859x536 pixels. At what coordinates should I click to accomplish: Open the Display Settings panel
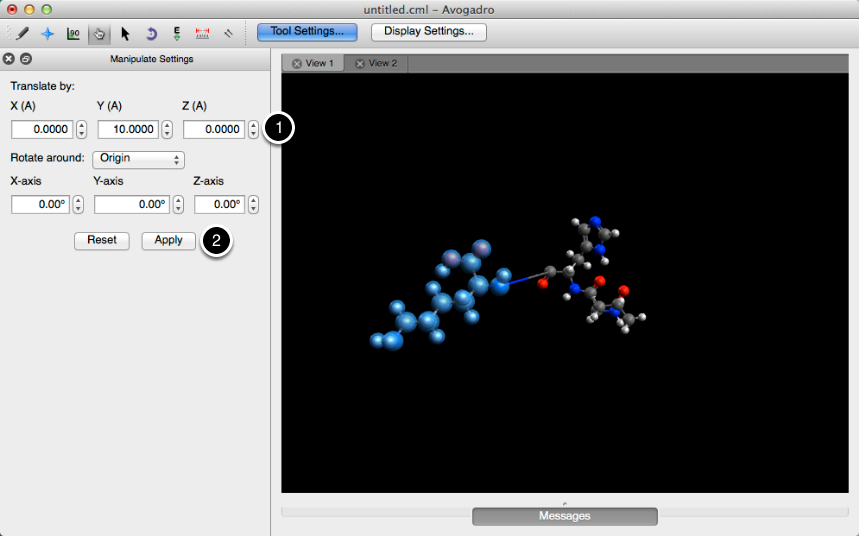pos(428,31)
